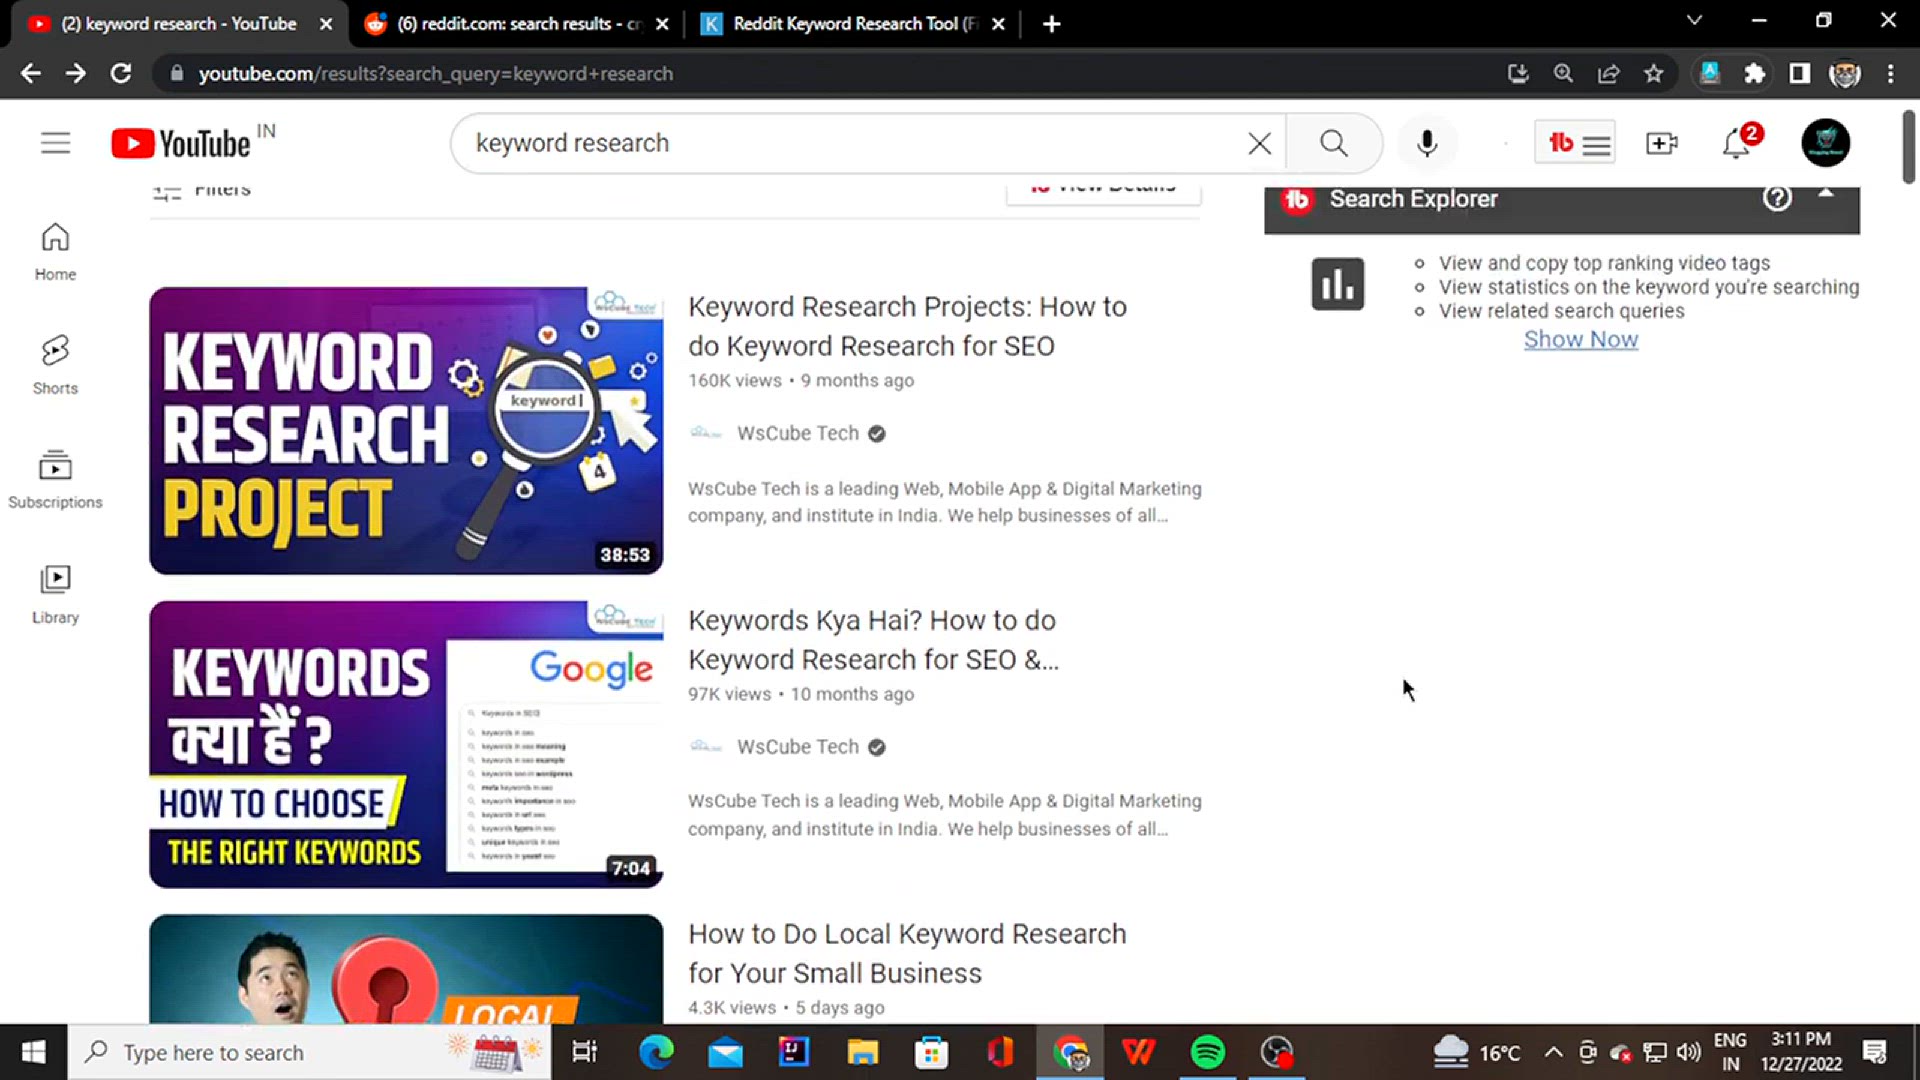Open Task View on the taskbar

point(584,1052)
